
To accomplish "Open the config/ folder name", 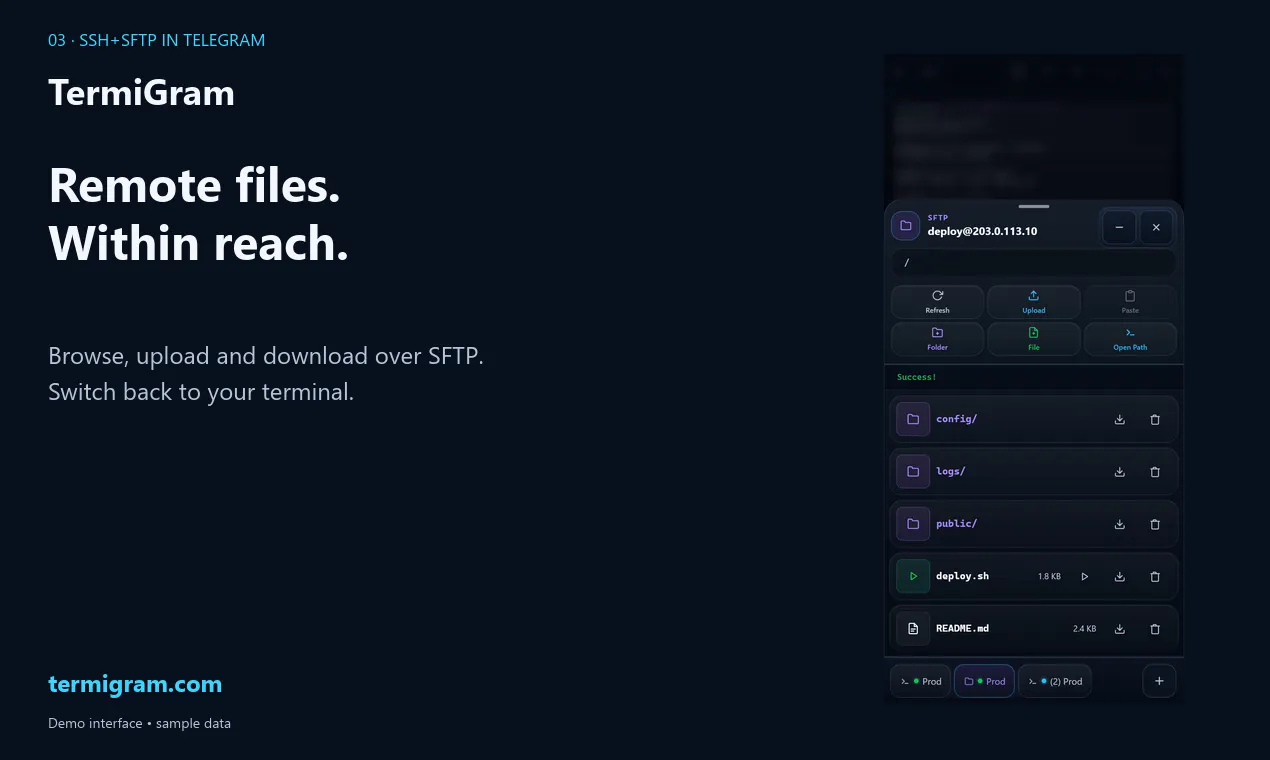I will click(x=957, y=419).
